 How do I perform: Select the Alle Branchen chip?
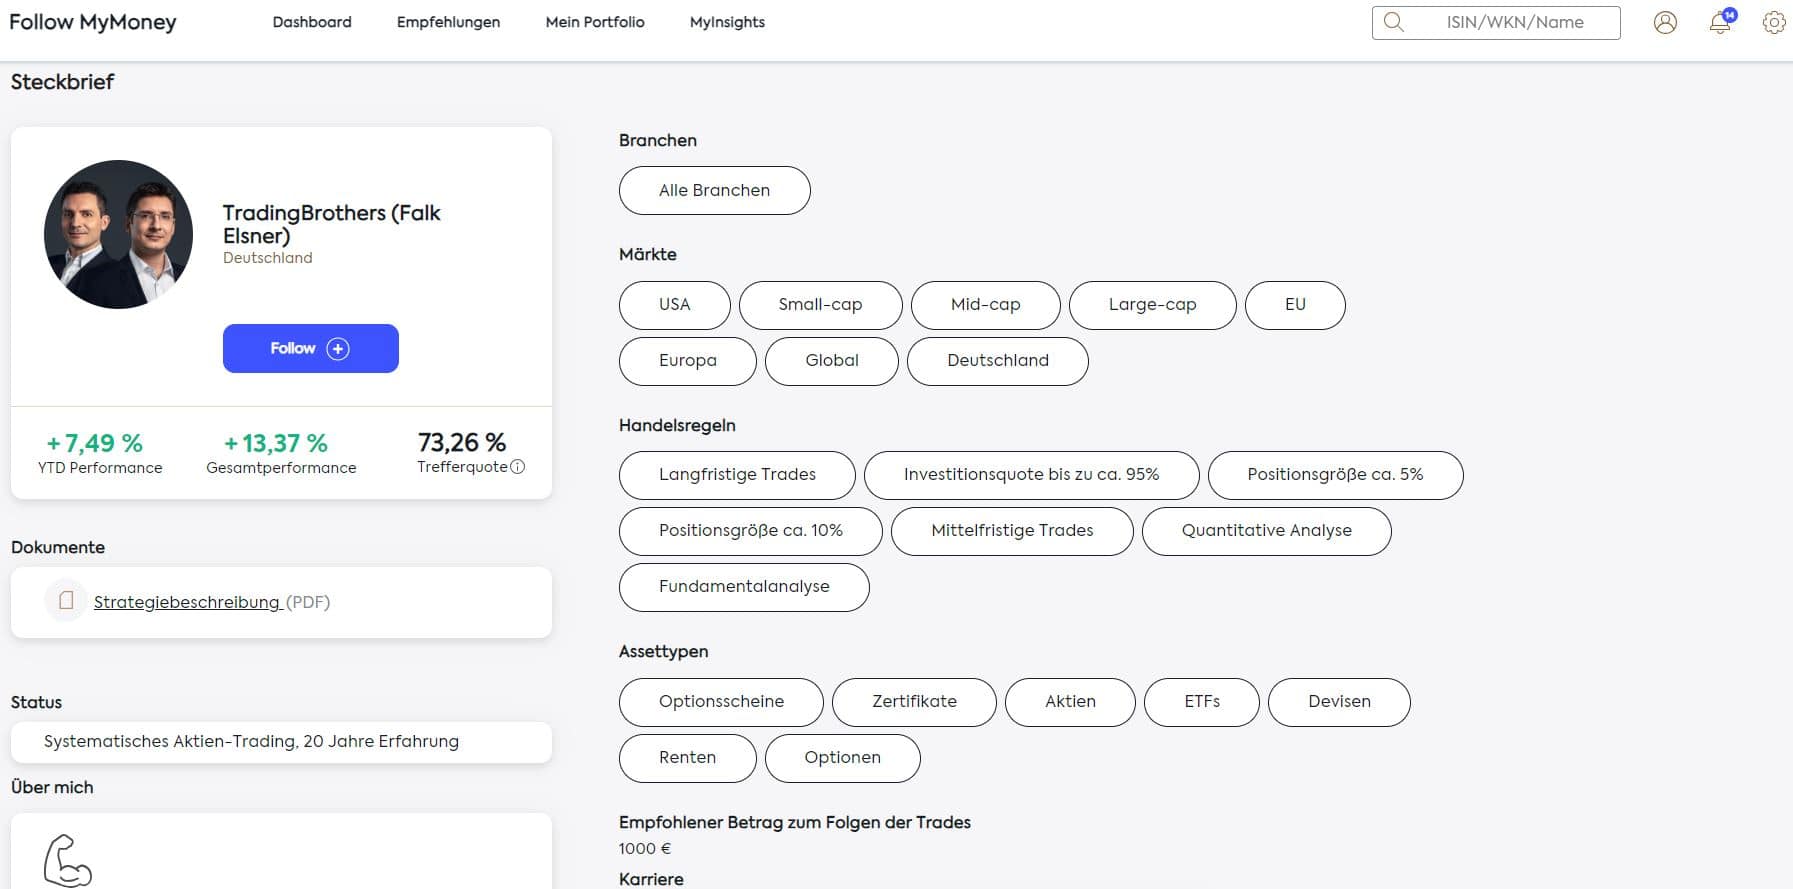tap(714, 191)
